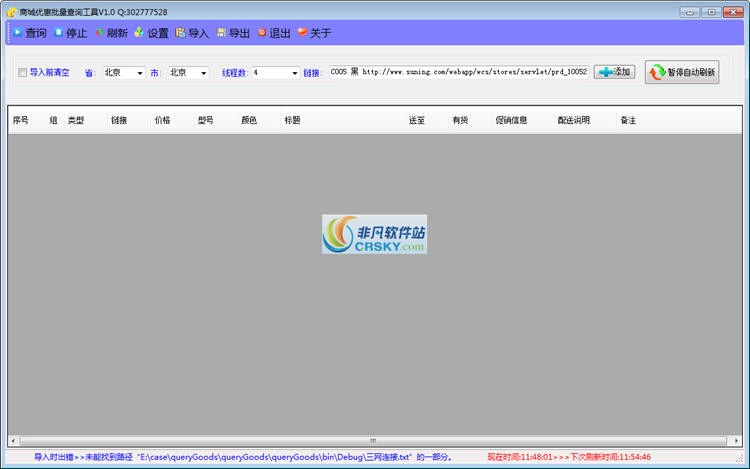Click the 暂停自动刷新 button

(x=682, y=72)
